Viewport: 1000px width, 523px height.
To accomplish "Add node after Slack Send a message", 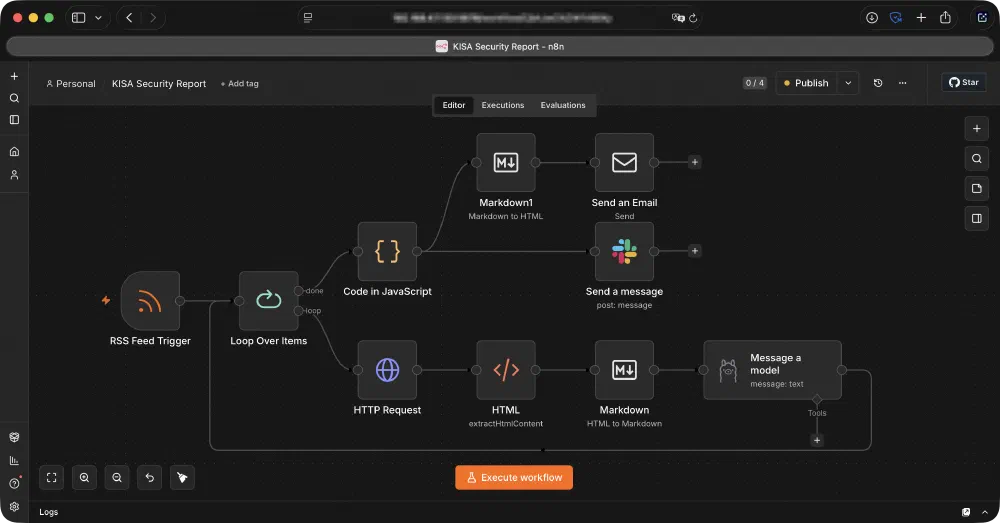I will pyautogui.click(x=695, y=251).
